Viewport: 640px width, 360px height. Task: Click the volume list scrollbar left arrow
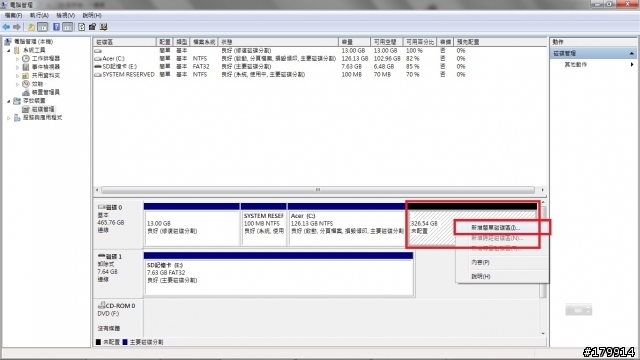pyautogui.click(x=97, y=190)
